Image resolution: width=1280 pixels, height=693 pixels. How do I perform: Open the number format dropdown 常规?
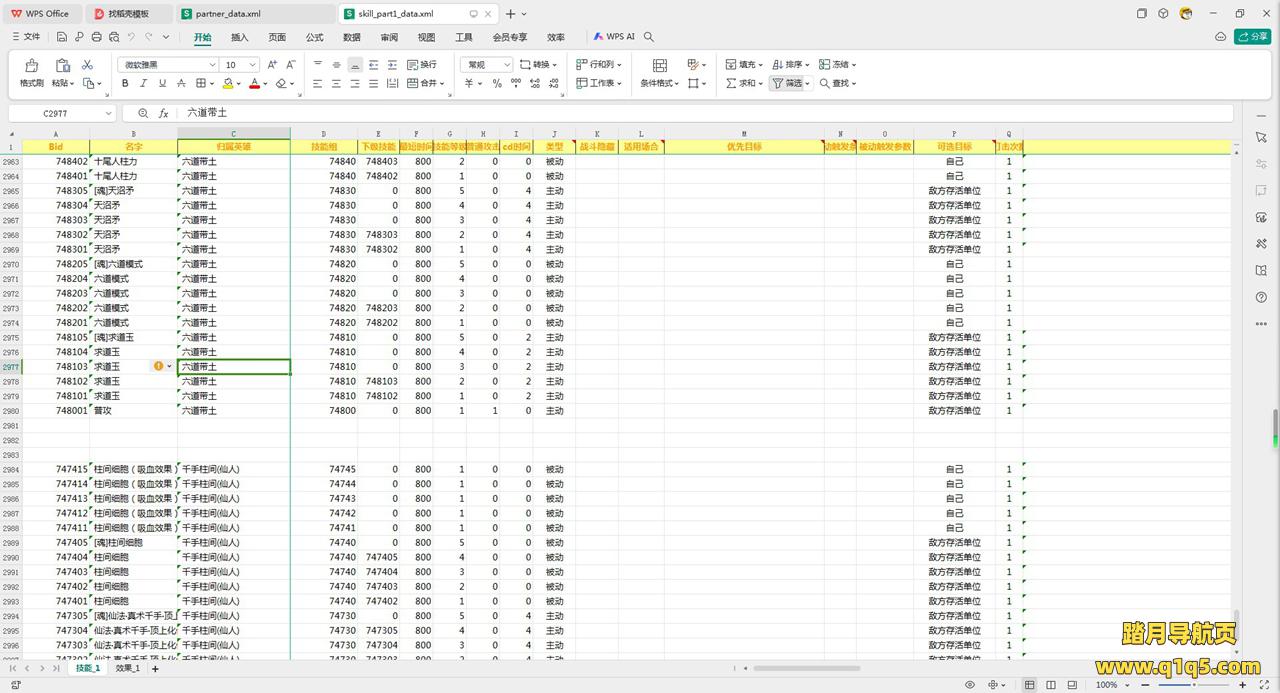[486, 65]
